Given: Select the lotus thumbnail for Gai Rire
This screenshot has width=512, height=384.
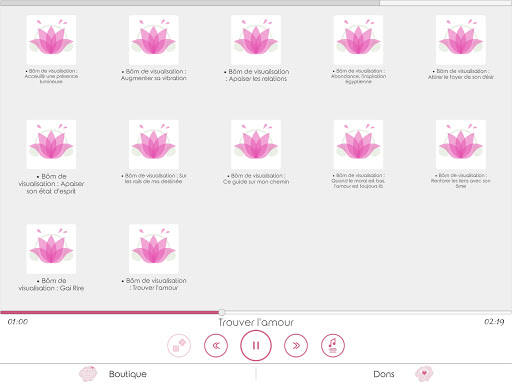Looking at the screenshot, I should pos(51,249).
